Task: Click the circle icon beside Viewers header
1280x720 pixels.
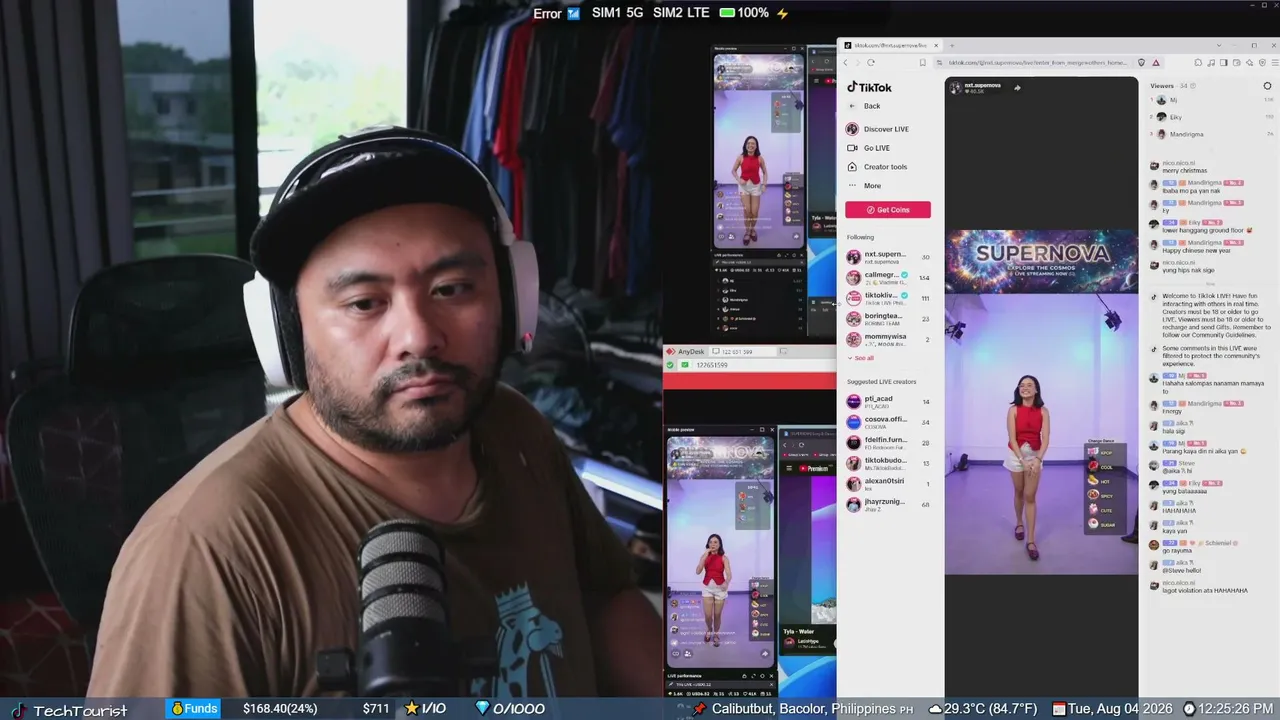Action: [x=1267, y=86]
